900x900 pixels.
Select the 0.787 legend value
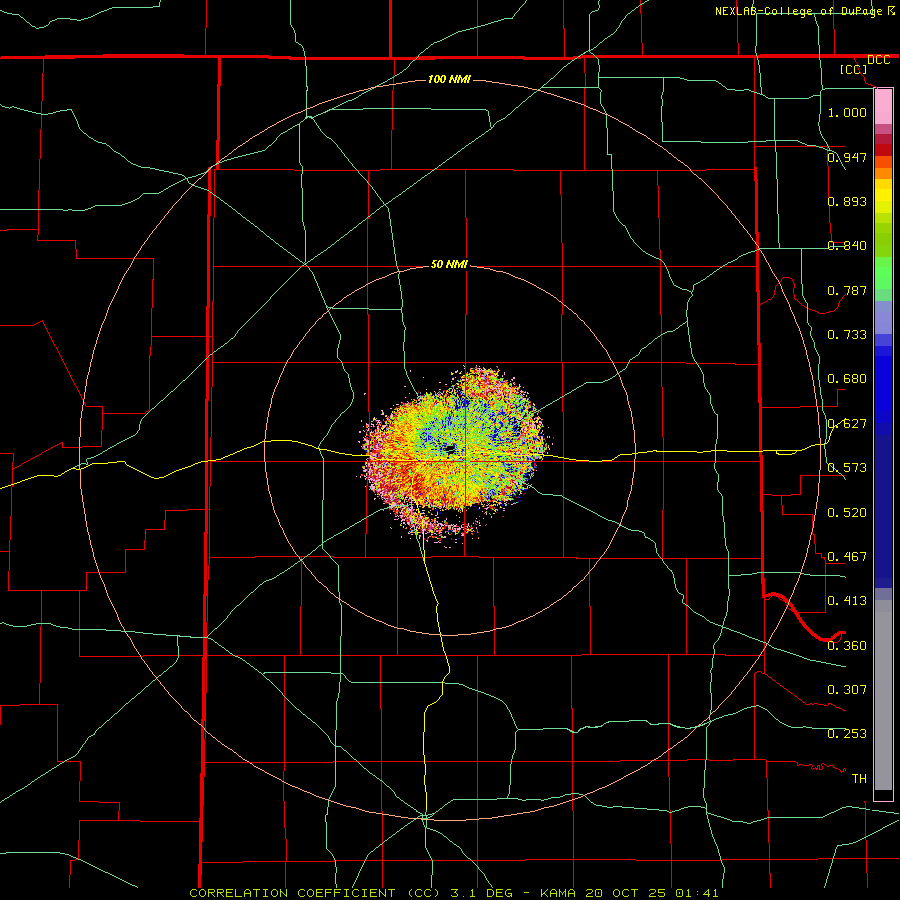tap(847, 290)
